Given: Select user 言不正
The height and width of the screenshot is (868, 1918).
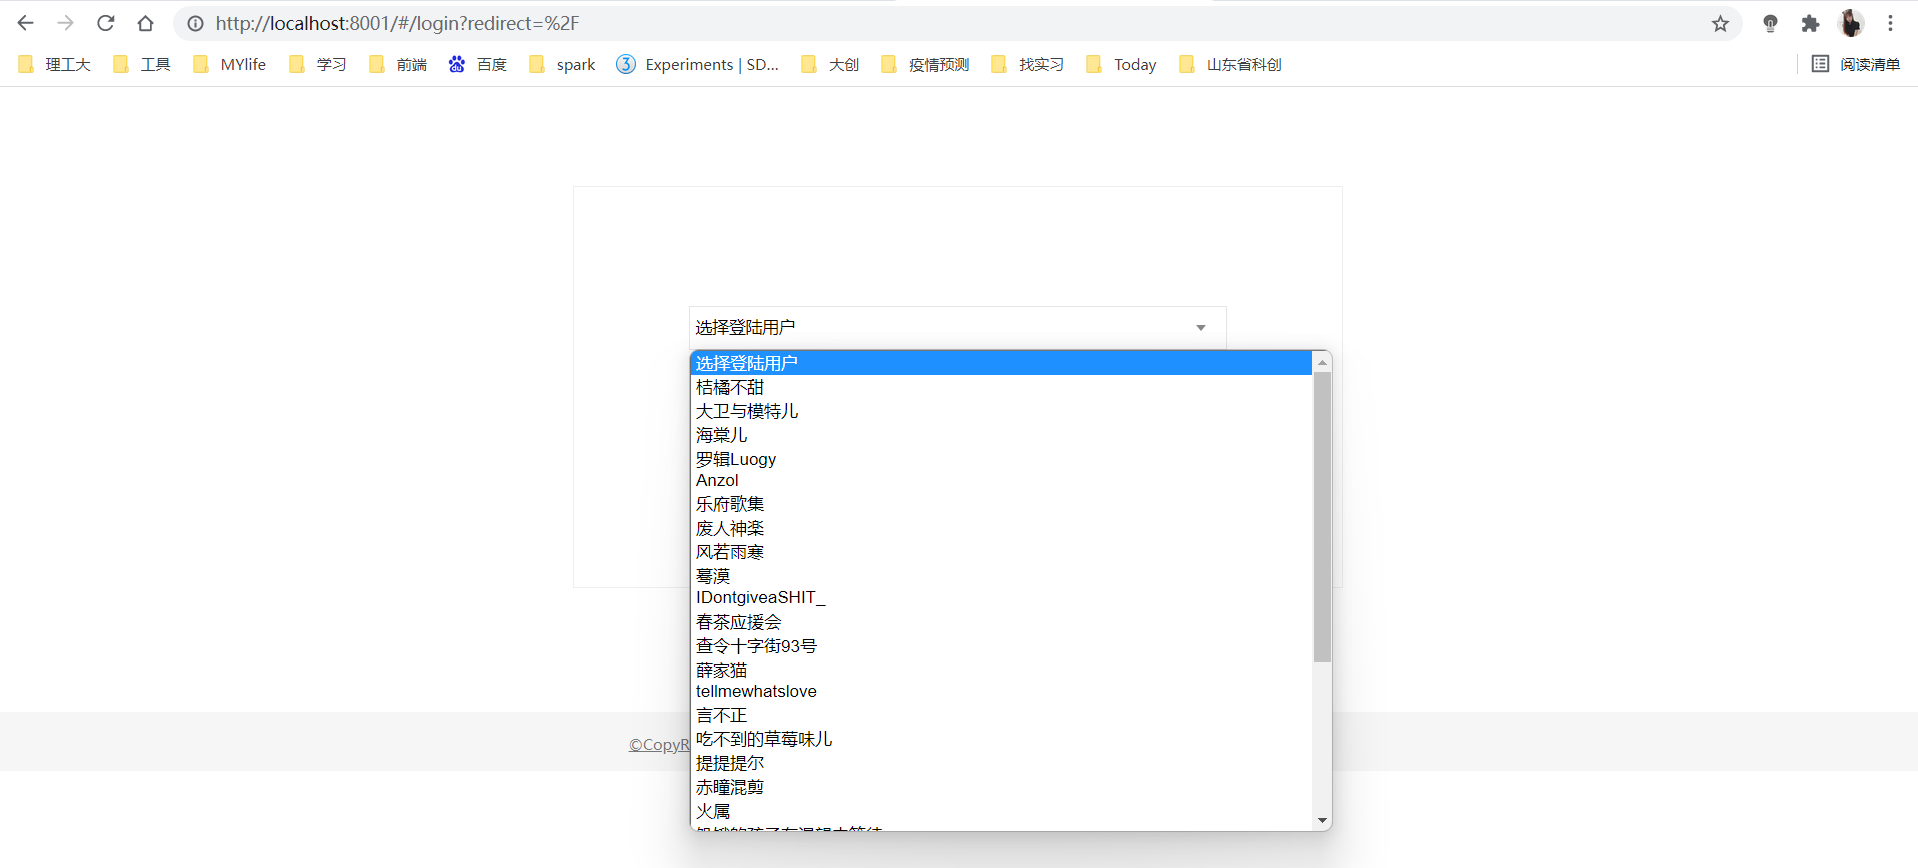Looking at the screenshot, I should 1001,716.
